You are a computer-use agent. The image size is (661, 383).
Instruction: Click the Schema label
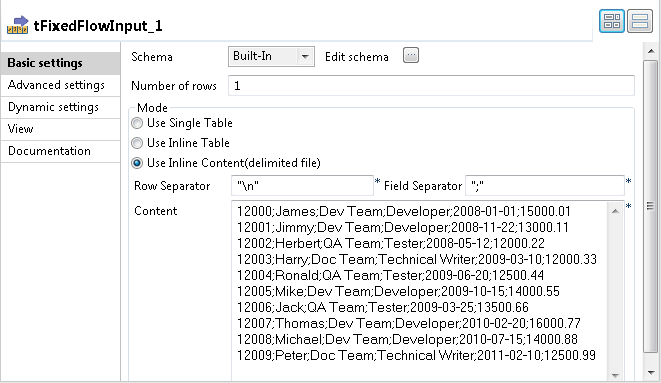[152, 57]
